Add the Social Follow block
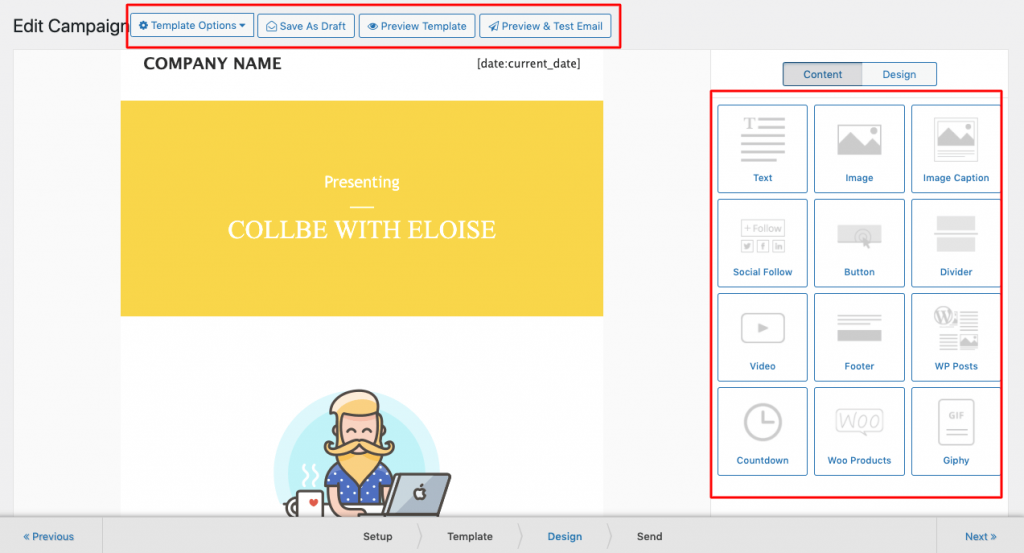This screenshot has width=1024, height=553. click(762, 243)
